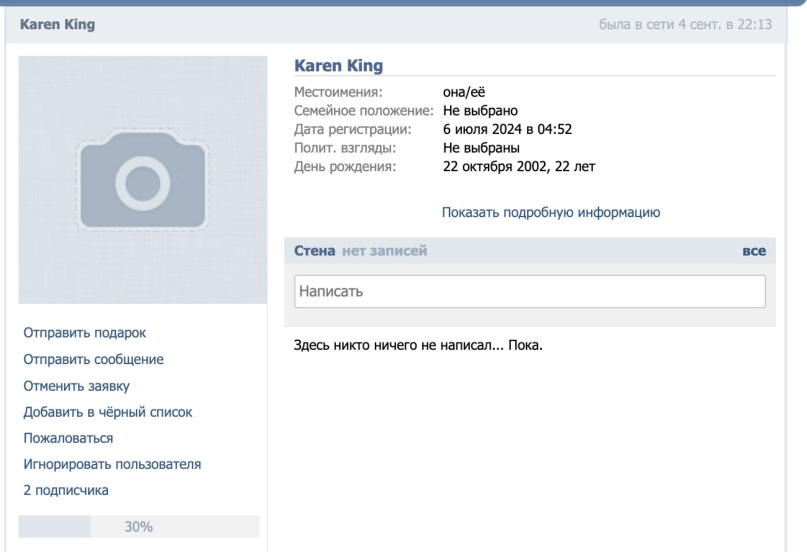The width and height of the screenshot is (807, 552).
Task: Click registration date 6 июля 2024 в 04:52
Action: (x=507, y=129)
